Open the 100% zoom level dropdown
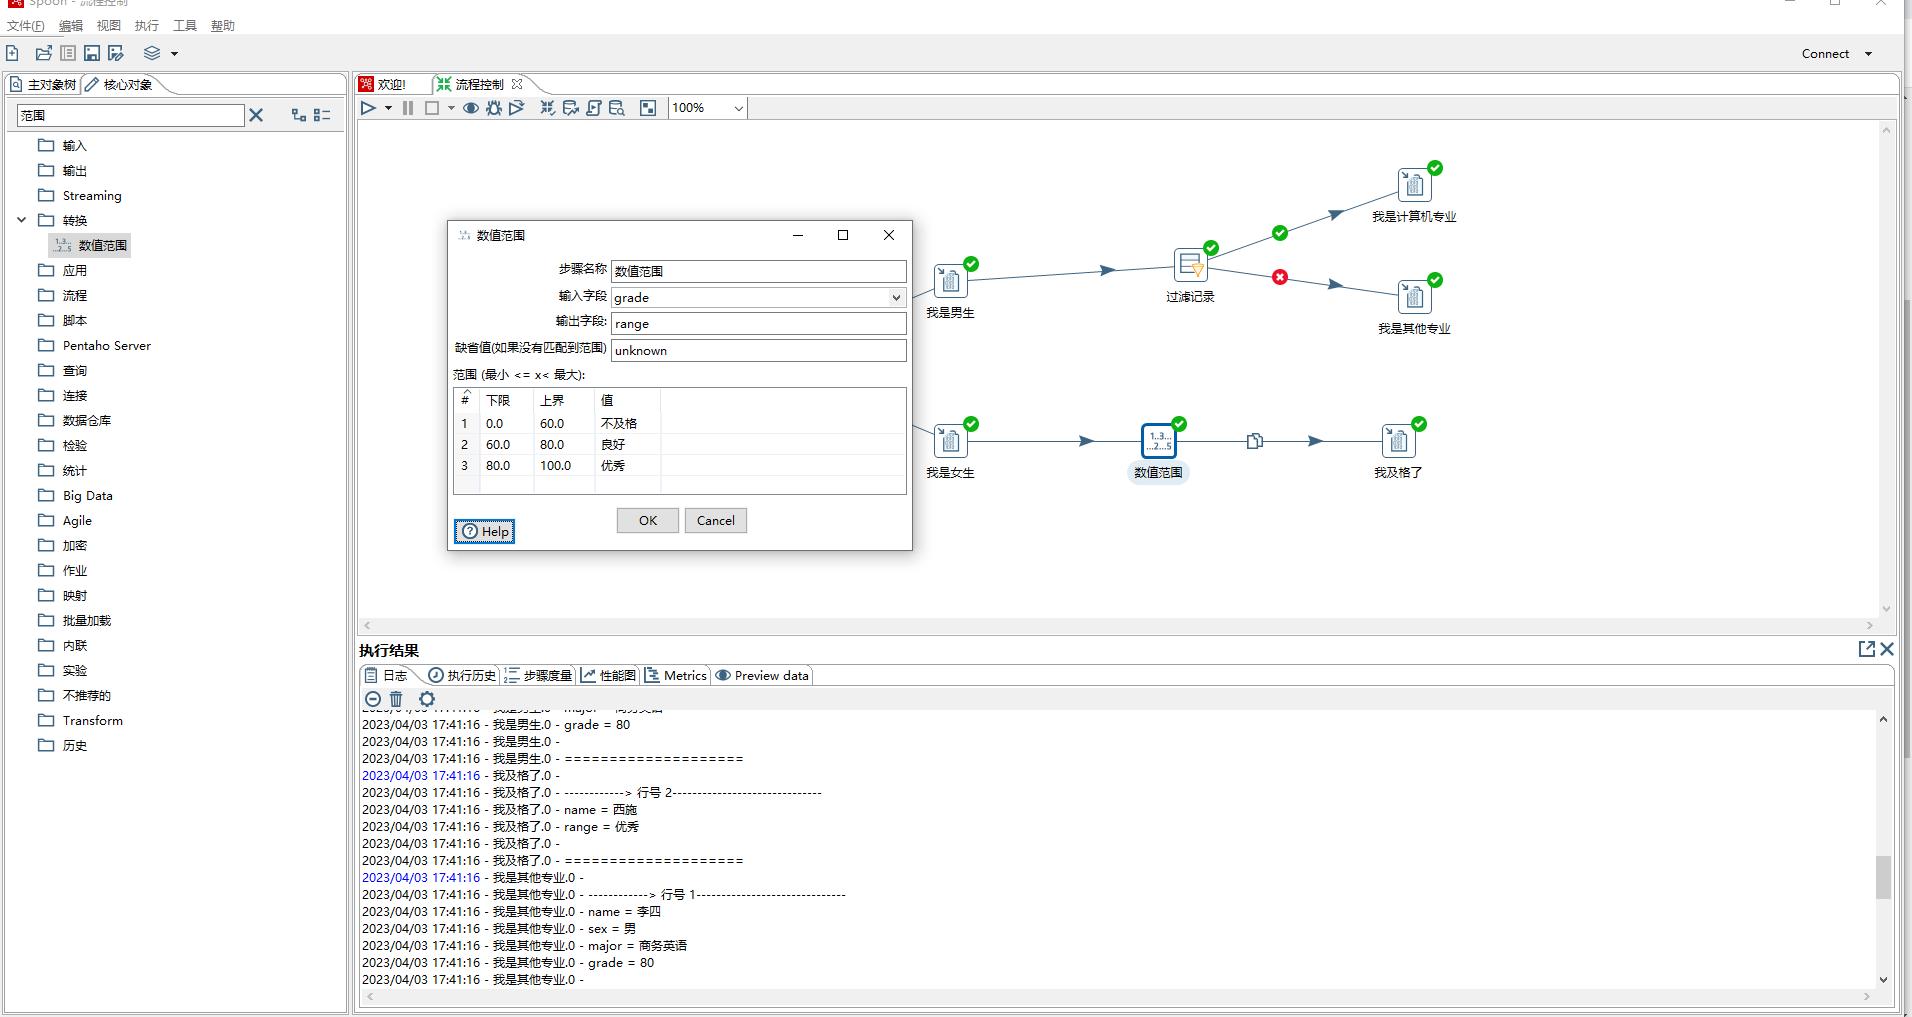Image resolution: width=1912 pixels, height=1017 pixels. [x=738, y=108]
